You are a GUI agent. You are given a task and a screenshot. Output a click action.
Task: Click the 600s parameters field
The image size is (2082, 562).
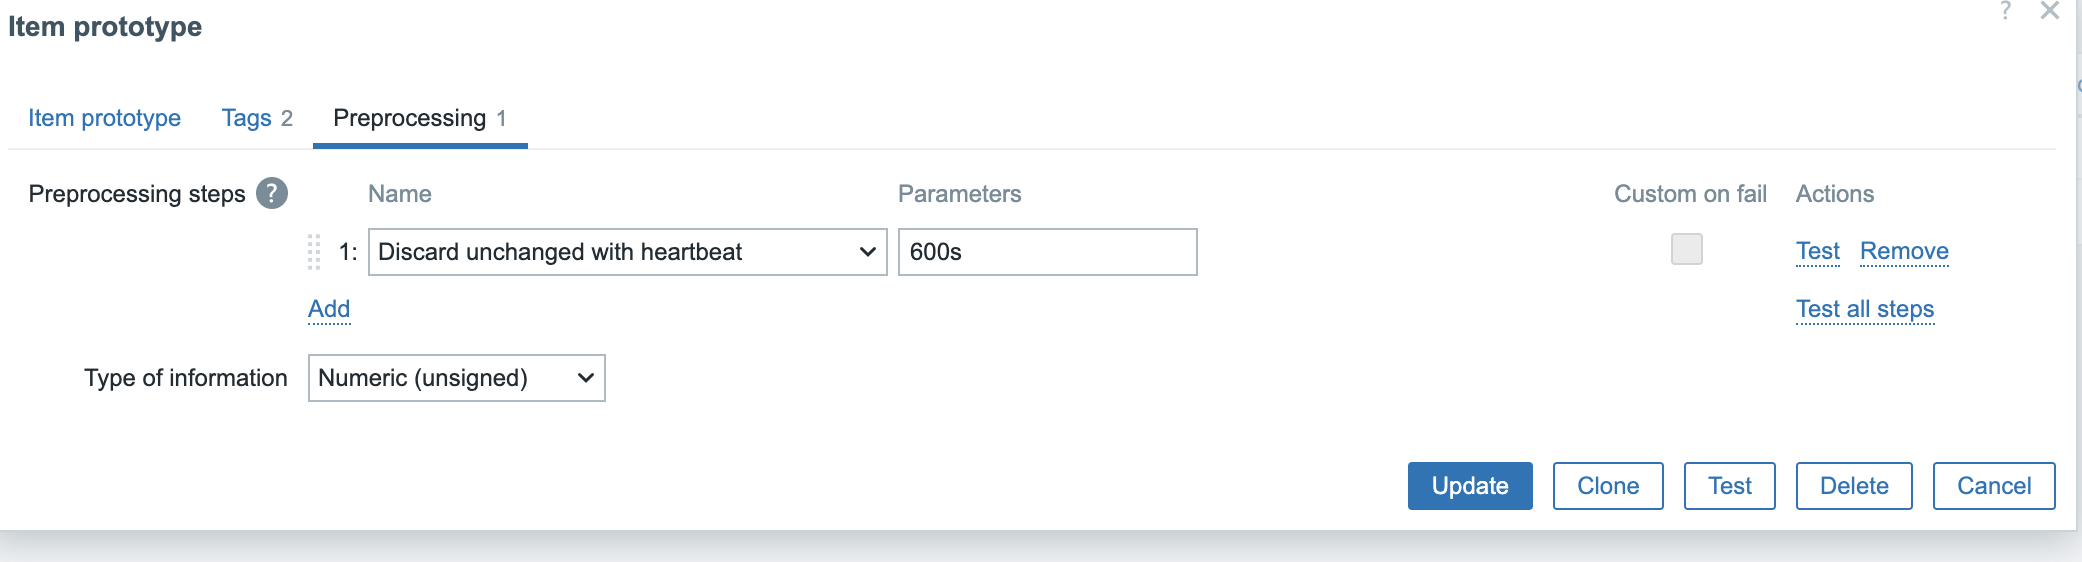(1047, 252)
